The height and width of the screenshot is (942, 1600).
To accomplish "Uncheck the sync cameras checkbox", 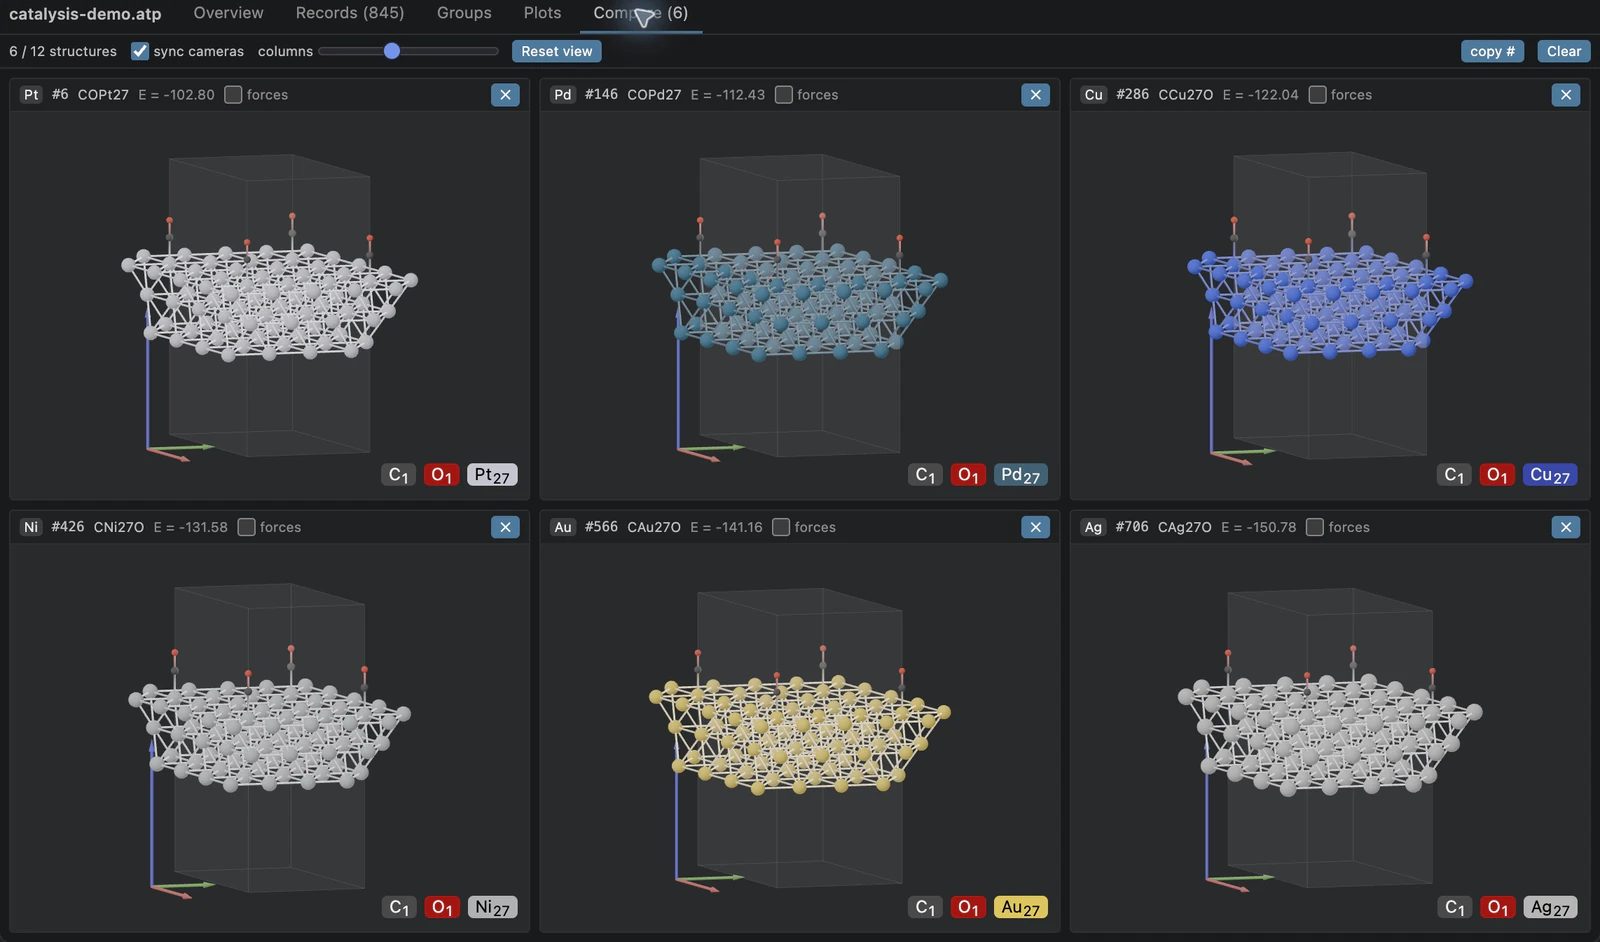I will tap(140, 51).
